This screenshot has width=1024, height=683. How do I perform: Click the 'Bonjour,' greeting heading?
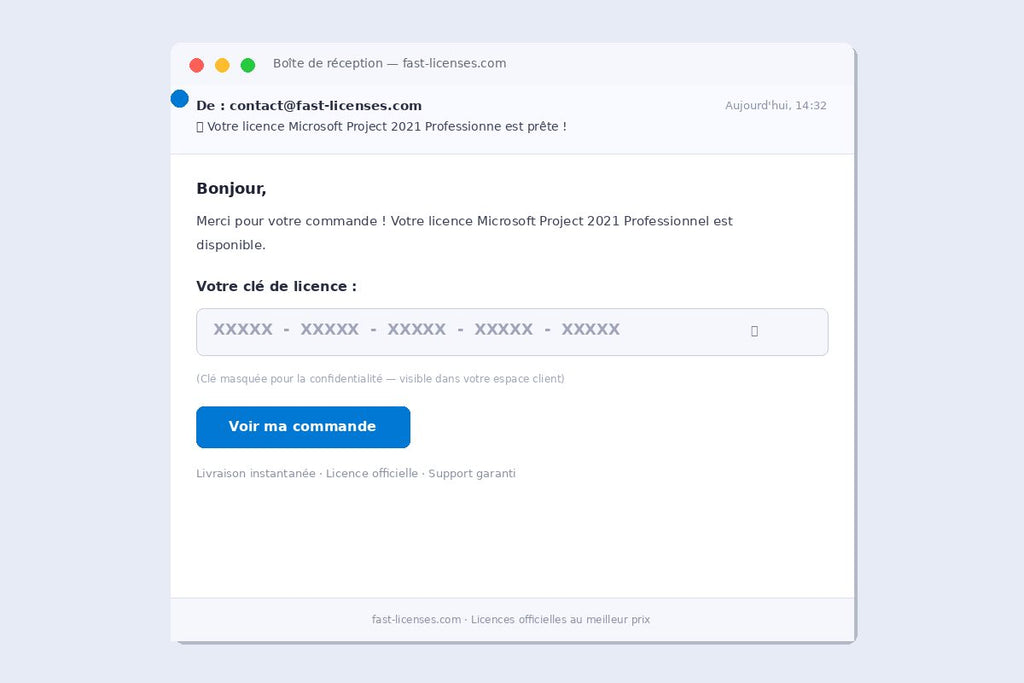pyautogui.click(x=231, y=189)
